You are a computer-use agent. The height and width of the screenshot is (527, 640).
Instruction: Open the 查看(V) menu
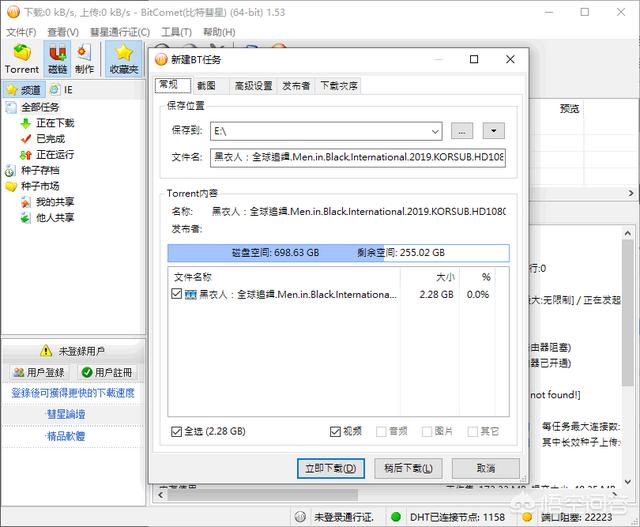tap(63, 32)
